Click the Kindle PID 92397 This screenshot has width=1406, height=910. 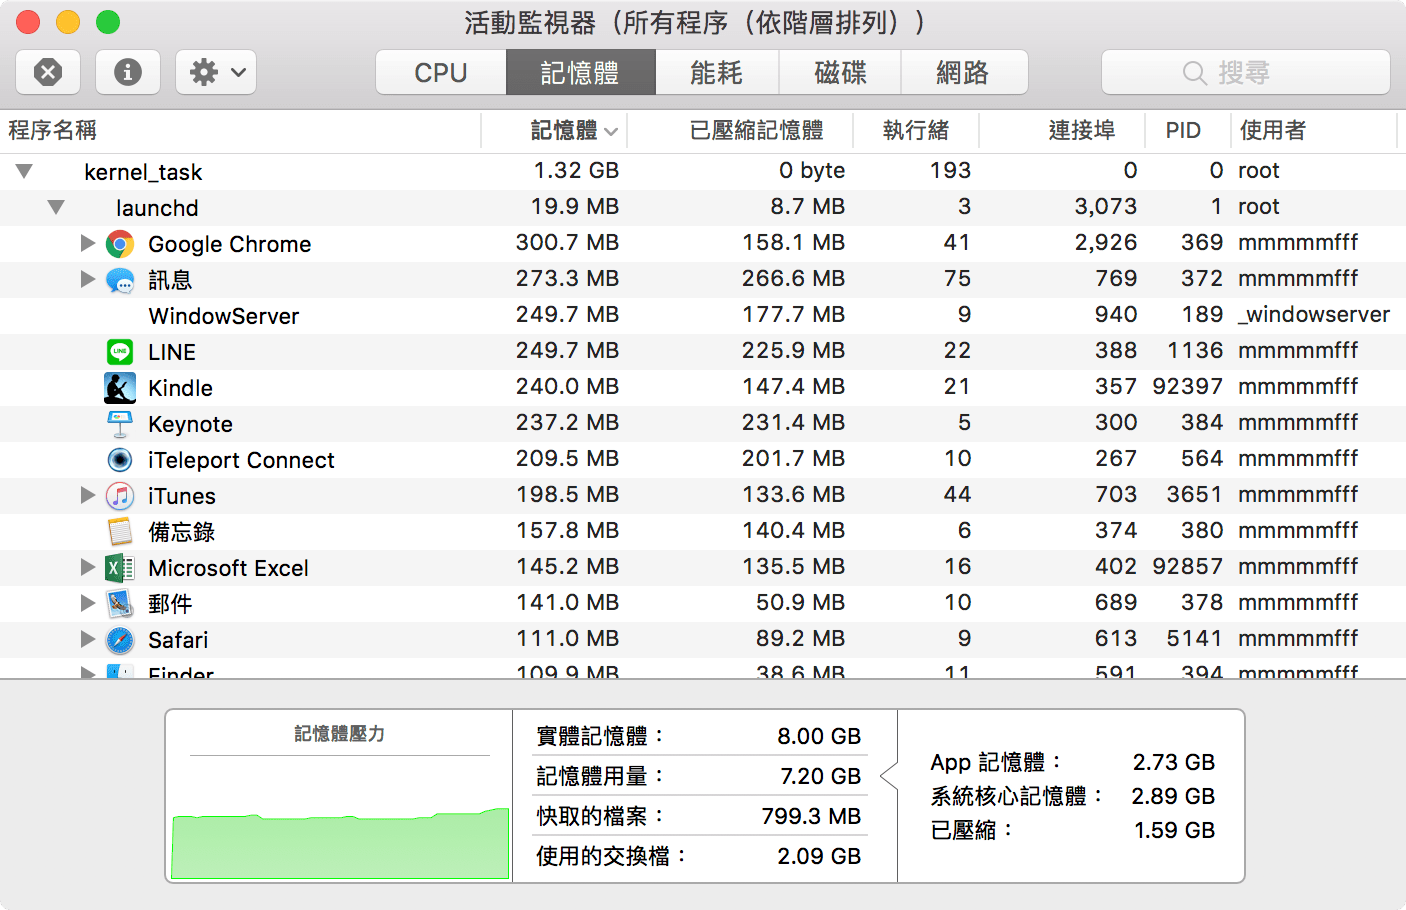pos(1187,387)
